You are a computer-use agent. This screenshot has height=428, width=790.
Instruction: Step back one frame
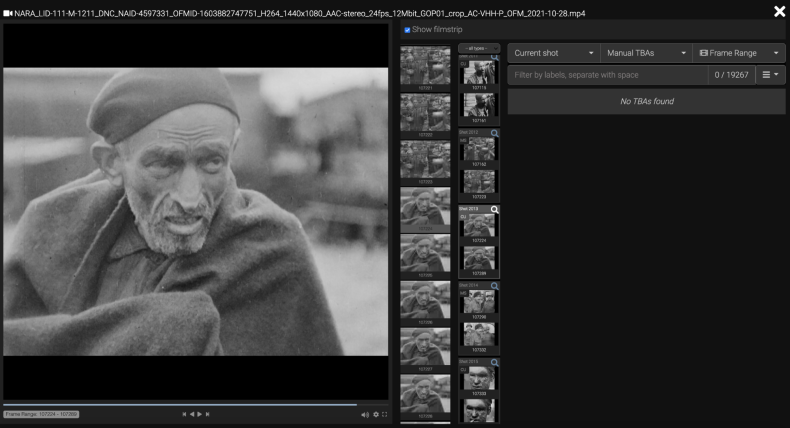191,414
